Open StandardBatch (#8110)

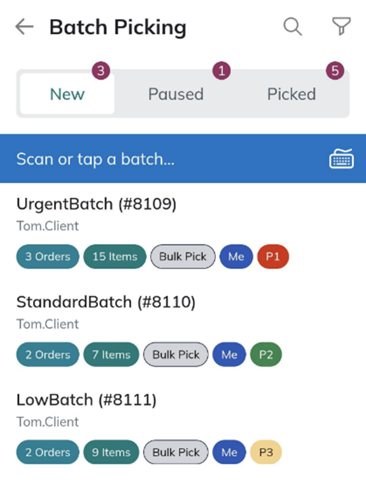183,330
